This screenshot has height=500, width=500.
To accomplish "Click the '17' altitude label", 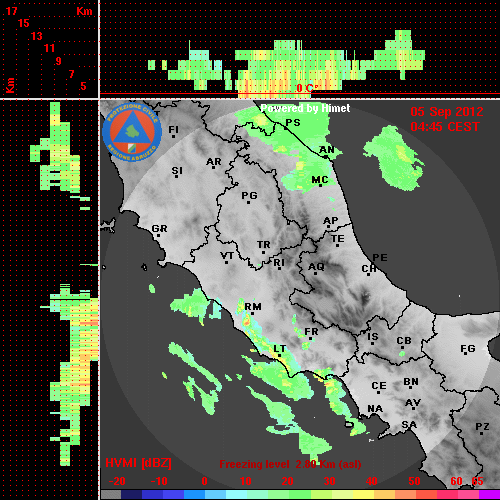I will (11, 11).
